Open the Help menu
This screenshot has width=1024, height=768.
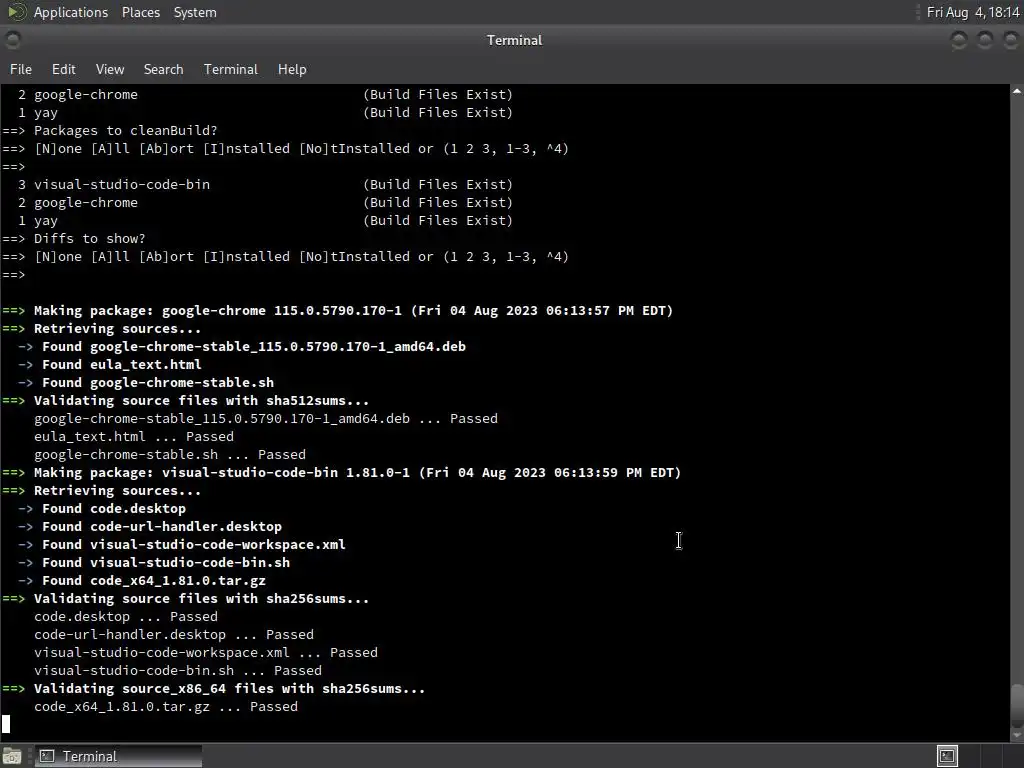[x=292, y=69]
